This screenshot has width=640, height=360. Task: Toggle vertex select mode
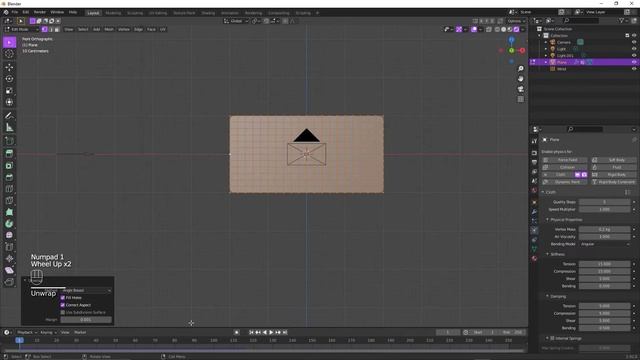44,29
